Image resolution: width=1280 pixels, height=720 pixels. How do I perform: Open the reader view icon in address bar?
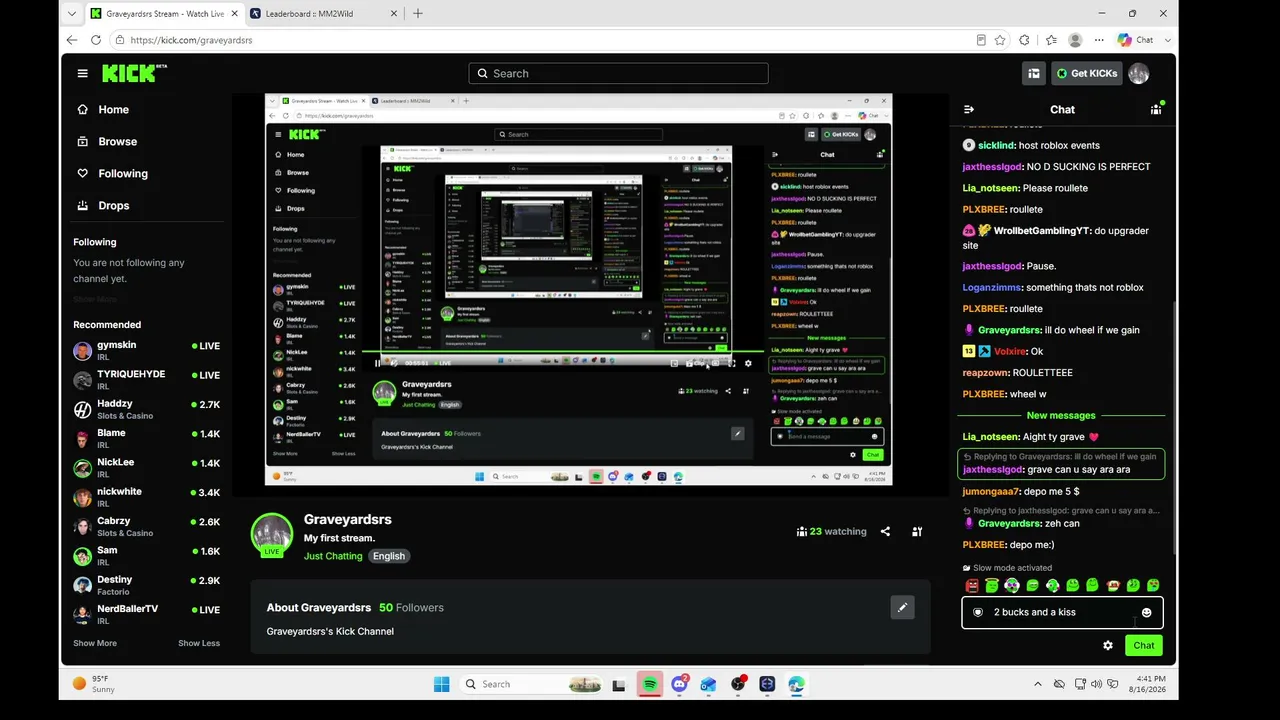click(981, 40)
